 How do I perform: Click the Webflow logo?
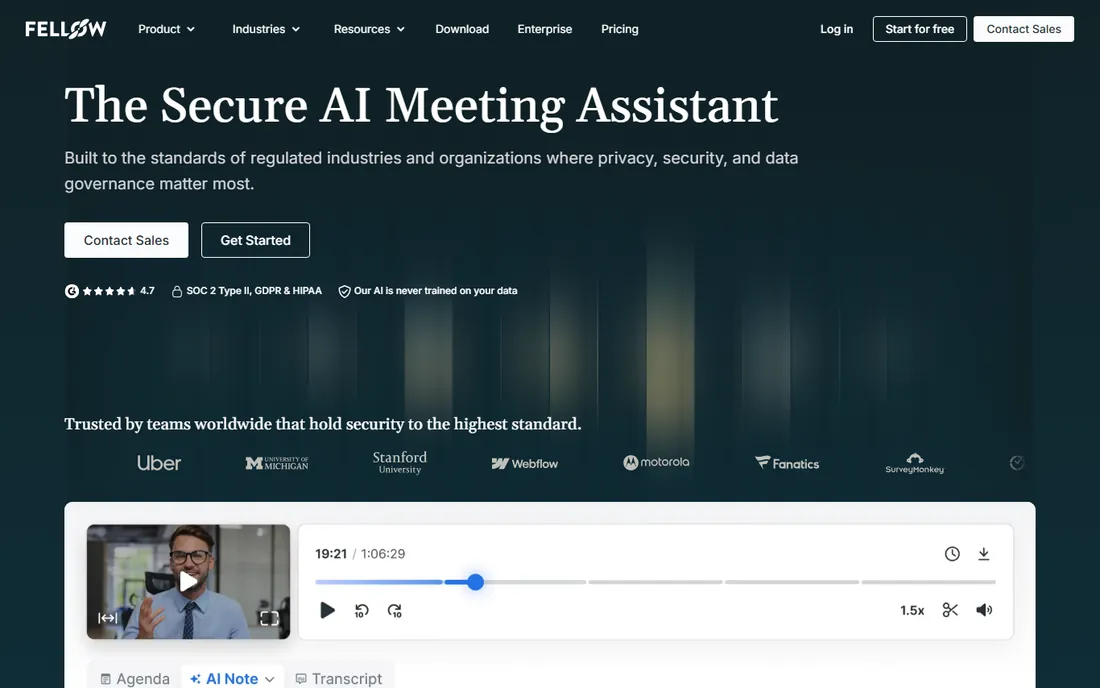[x=525, y=464]
